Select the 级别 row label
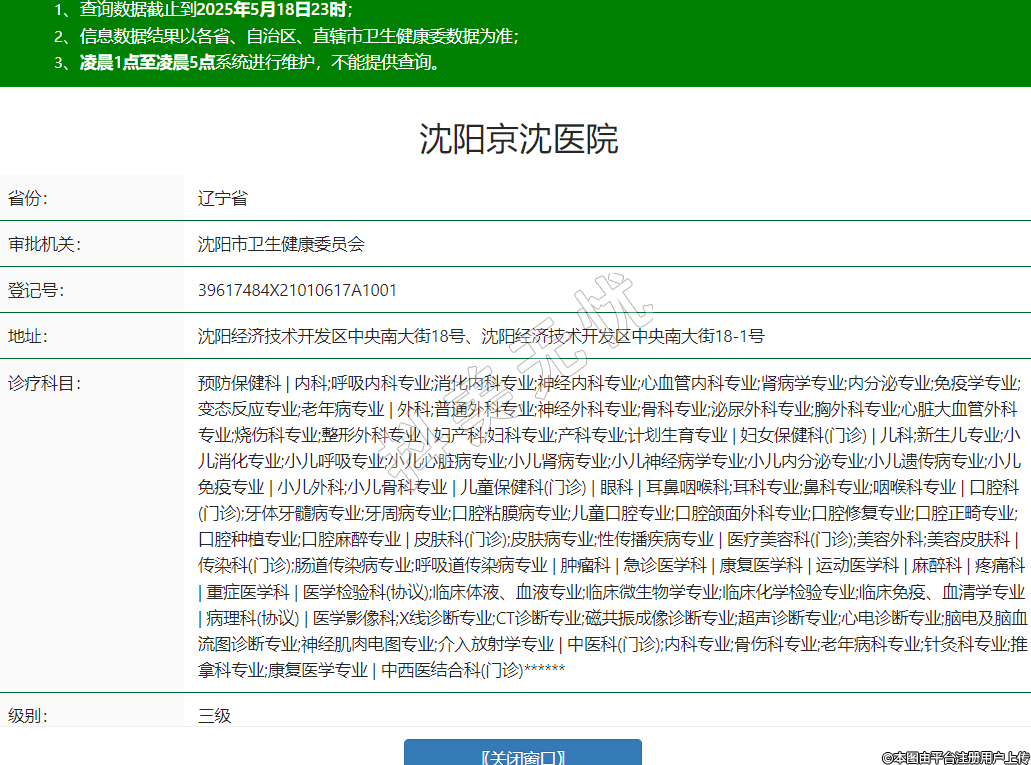1031x765 pixels. tap(28, 715)
